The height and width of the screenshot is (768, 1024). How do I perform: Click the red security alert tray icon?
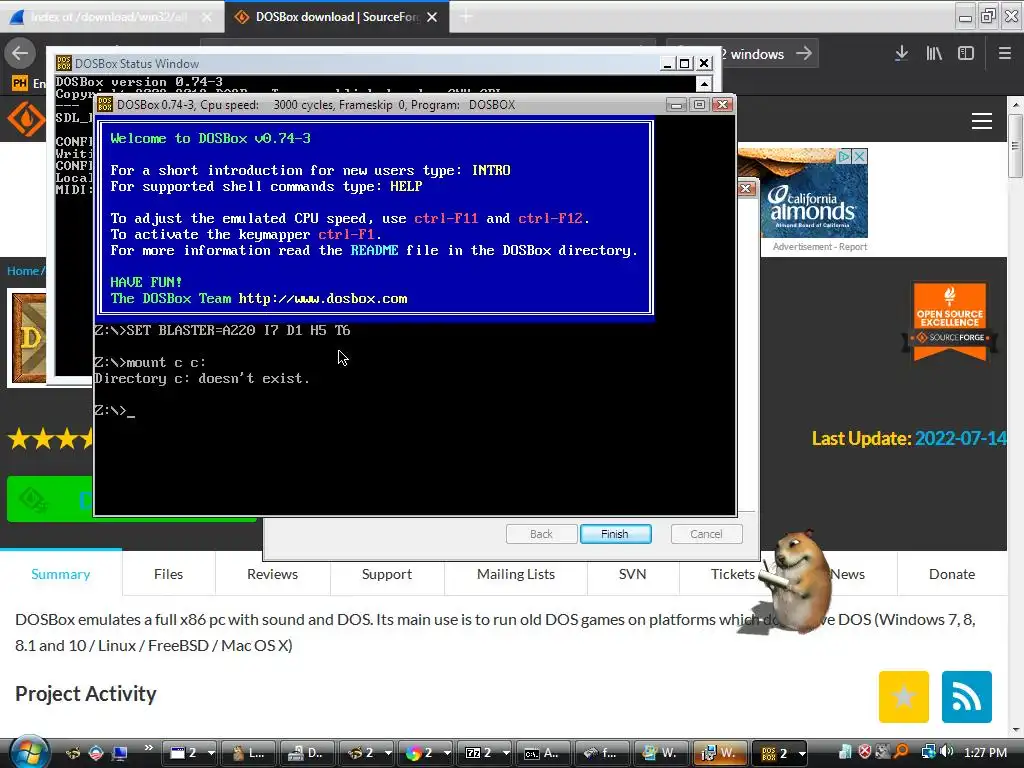(864, 752)
